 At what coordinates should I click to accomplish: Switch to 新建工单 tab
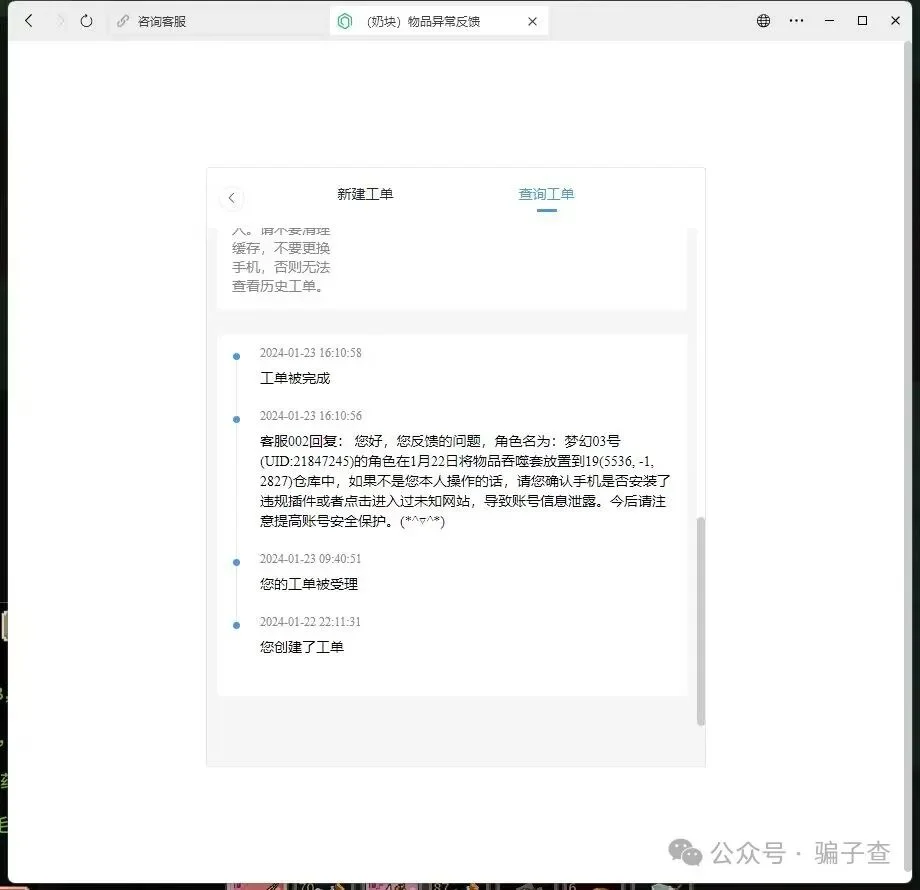tap(365, 194)
